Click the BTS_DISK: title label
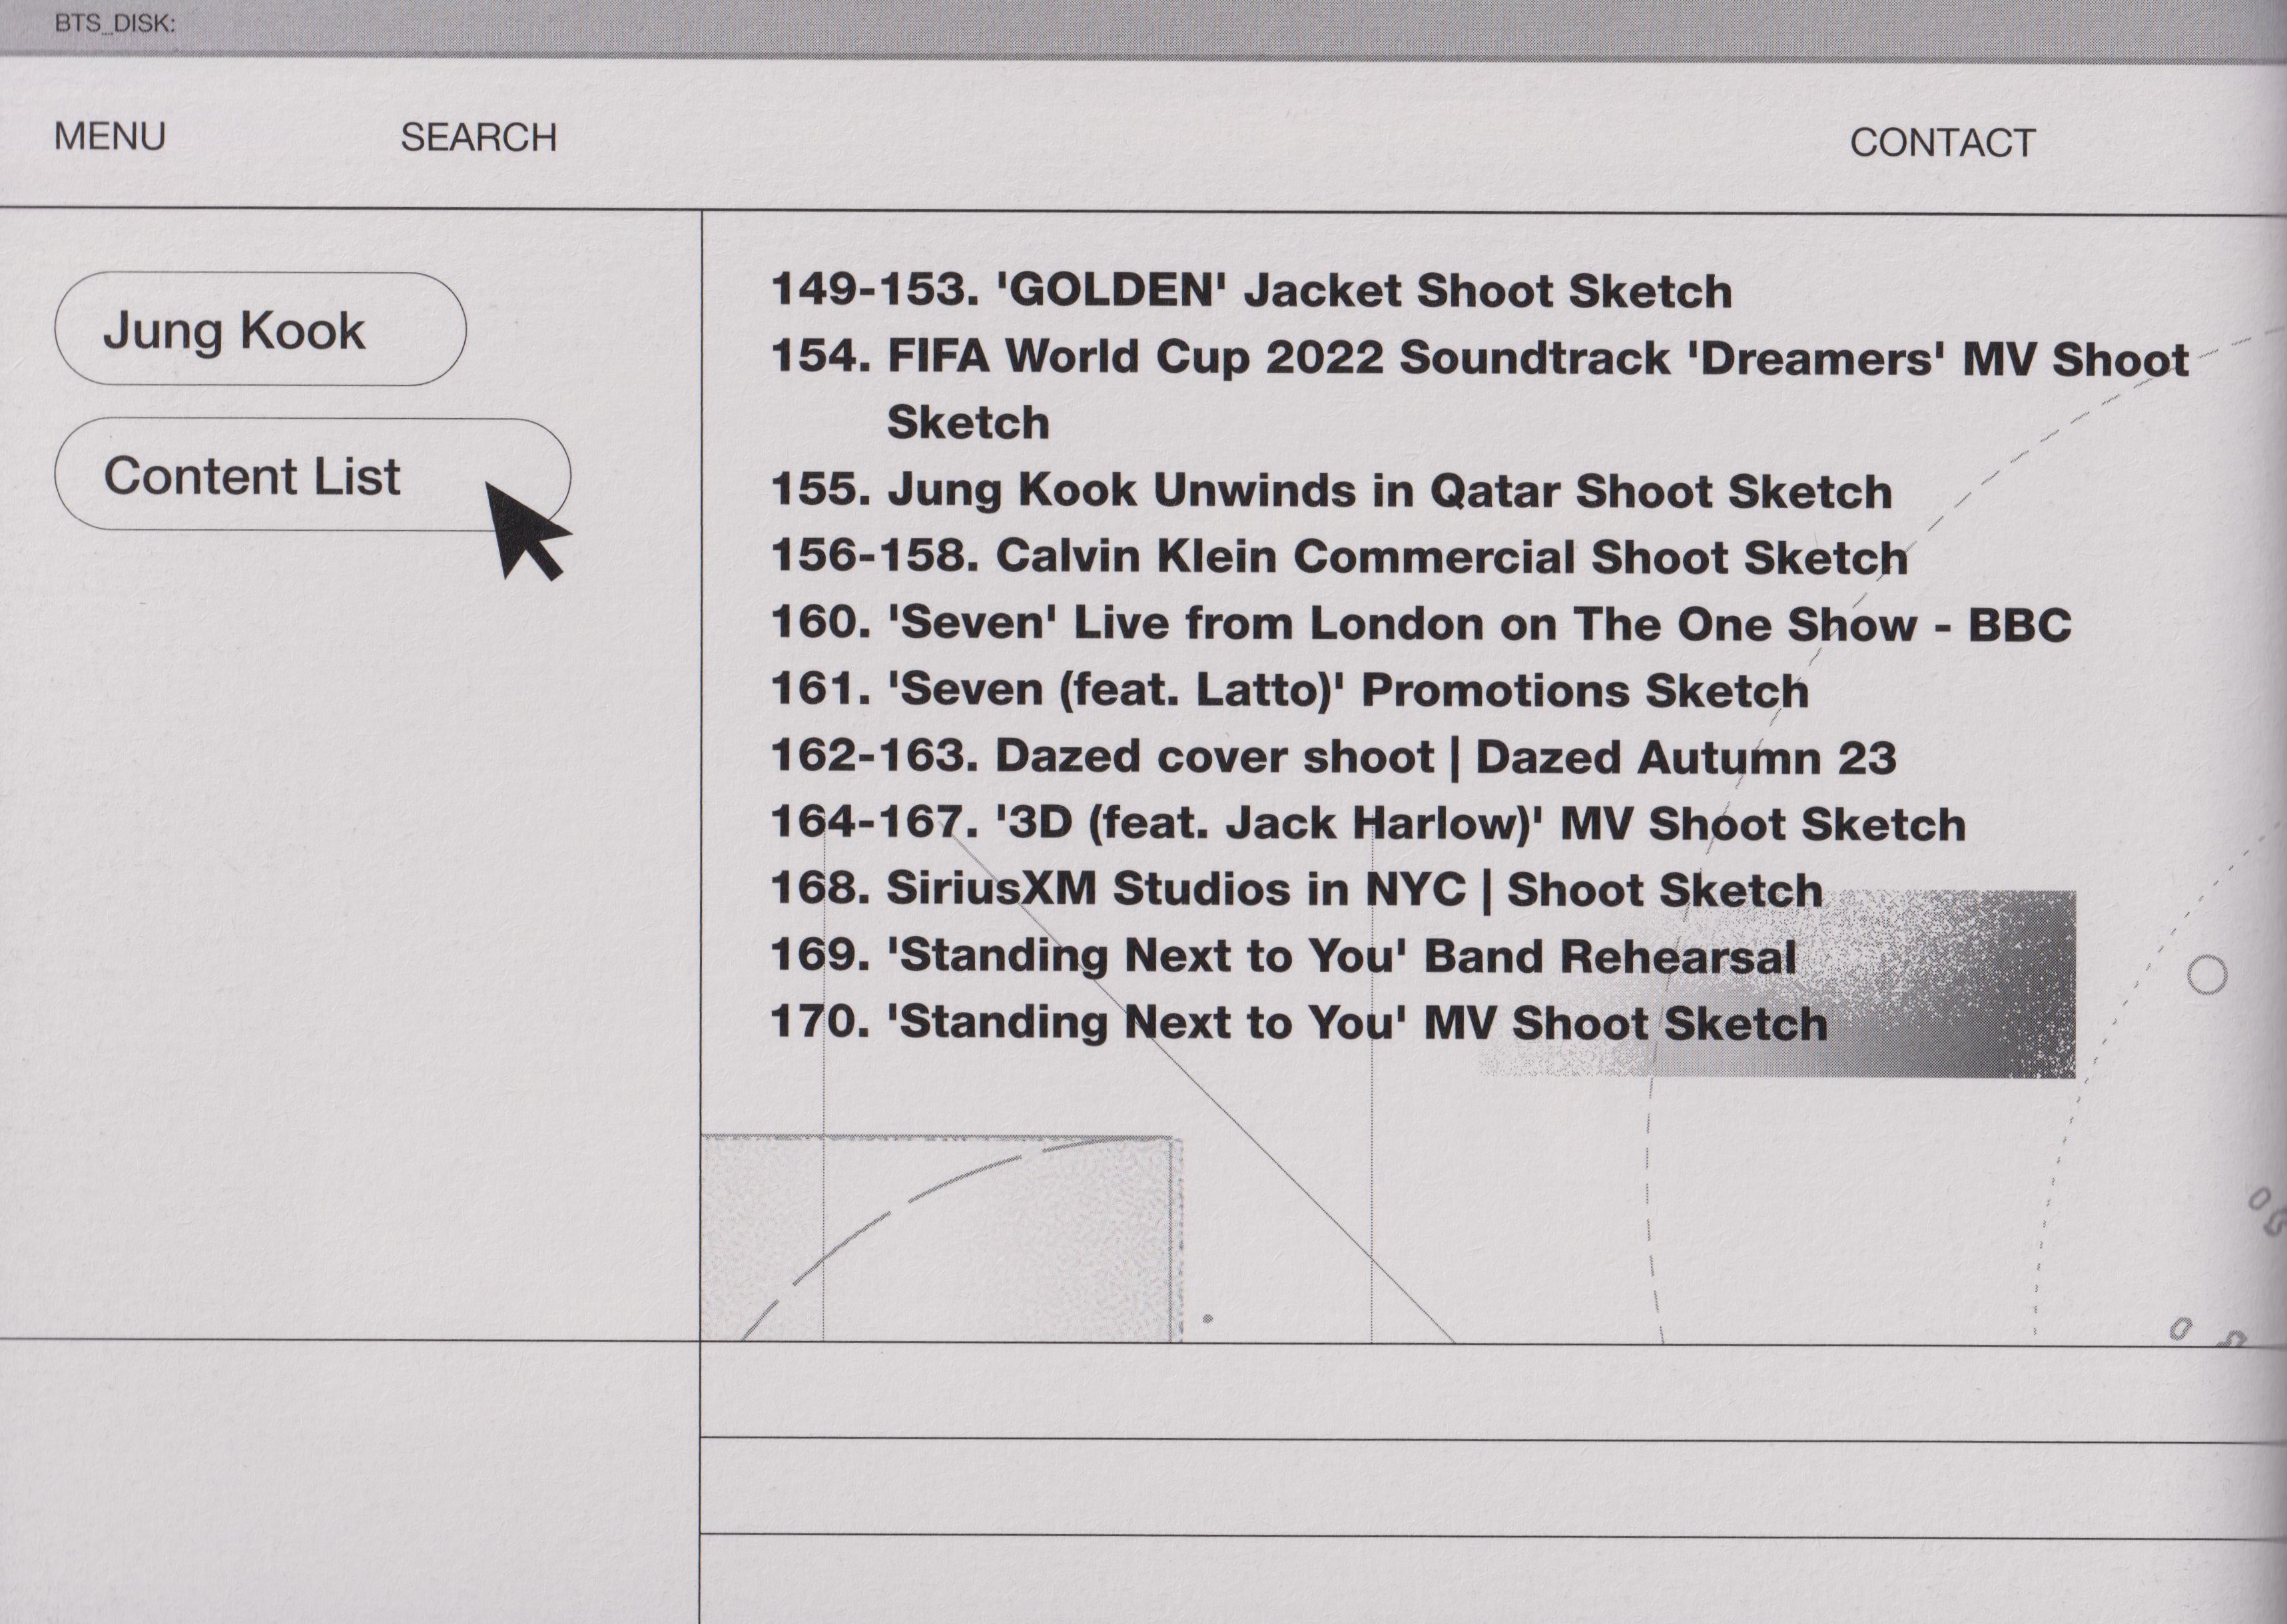Image resolution: width=2287 pixels, height=1624 pixels. [115, 24]
